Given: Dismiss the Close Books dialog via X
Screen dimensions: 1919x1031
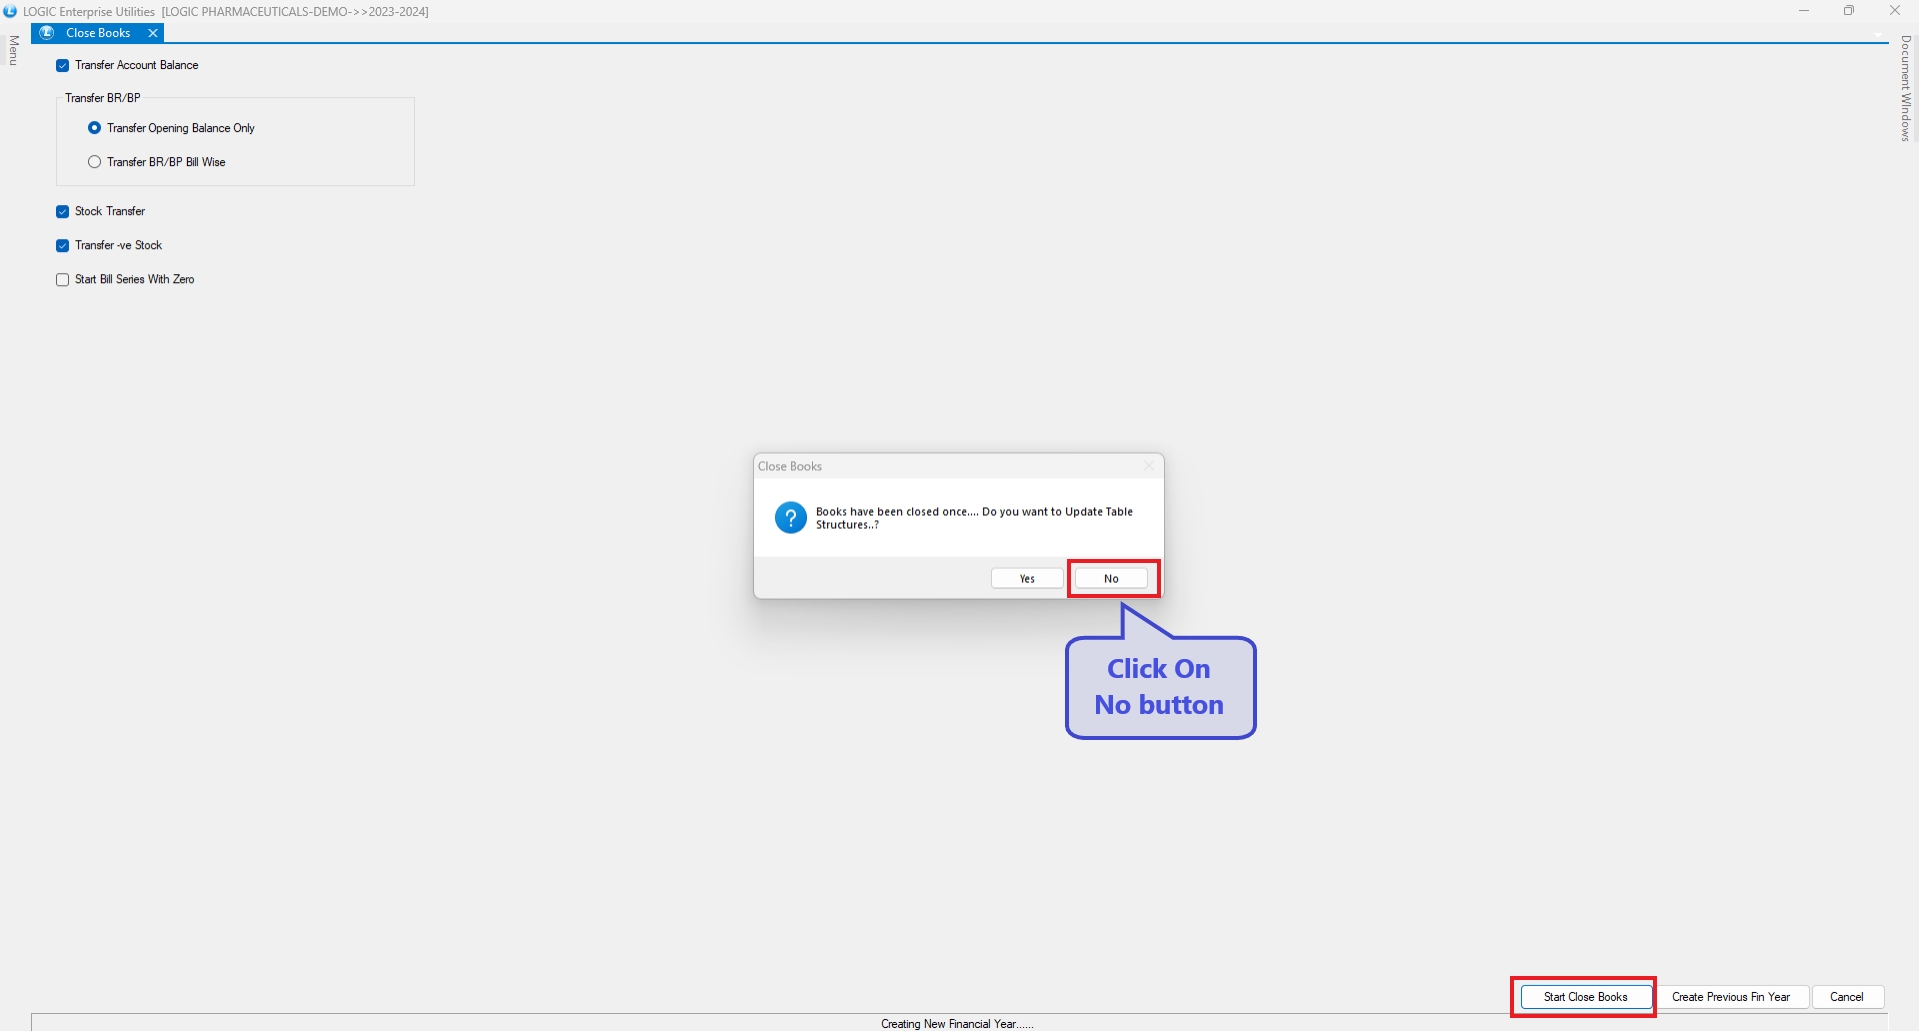Looking at the screenshot, I should [x=1149, y=466].
